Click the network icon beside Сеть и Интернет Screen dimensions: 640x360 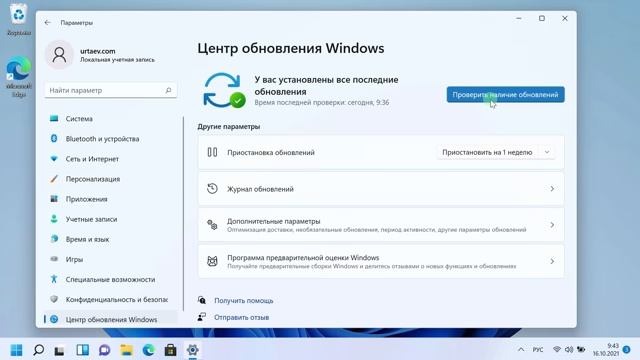(x=54, y=158)
